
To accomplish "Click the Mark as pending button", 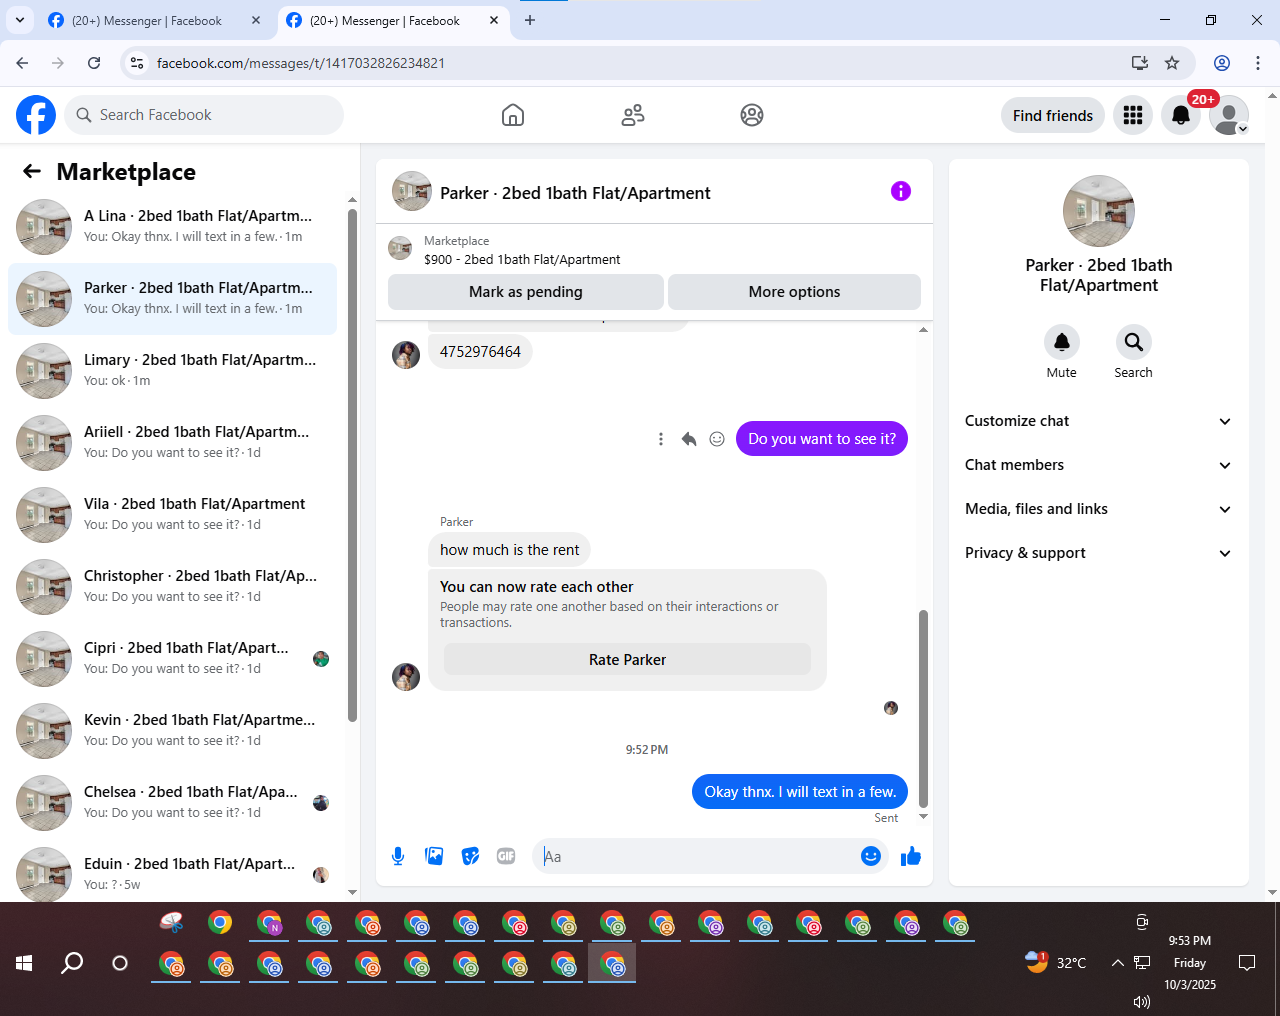I will (526, 292).
